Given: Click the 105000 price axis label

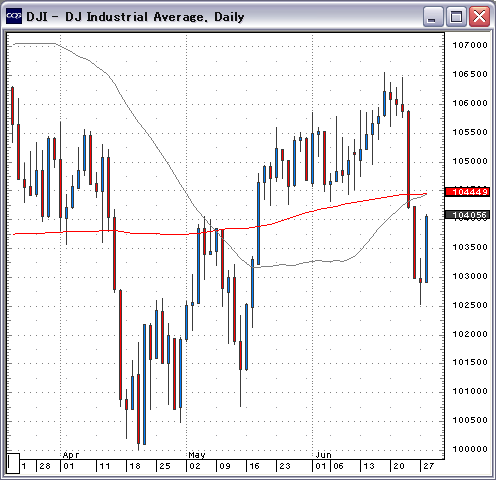Looking at the screenshot, I should point(470,161).
